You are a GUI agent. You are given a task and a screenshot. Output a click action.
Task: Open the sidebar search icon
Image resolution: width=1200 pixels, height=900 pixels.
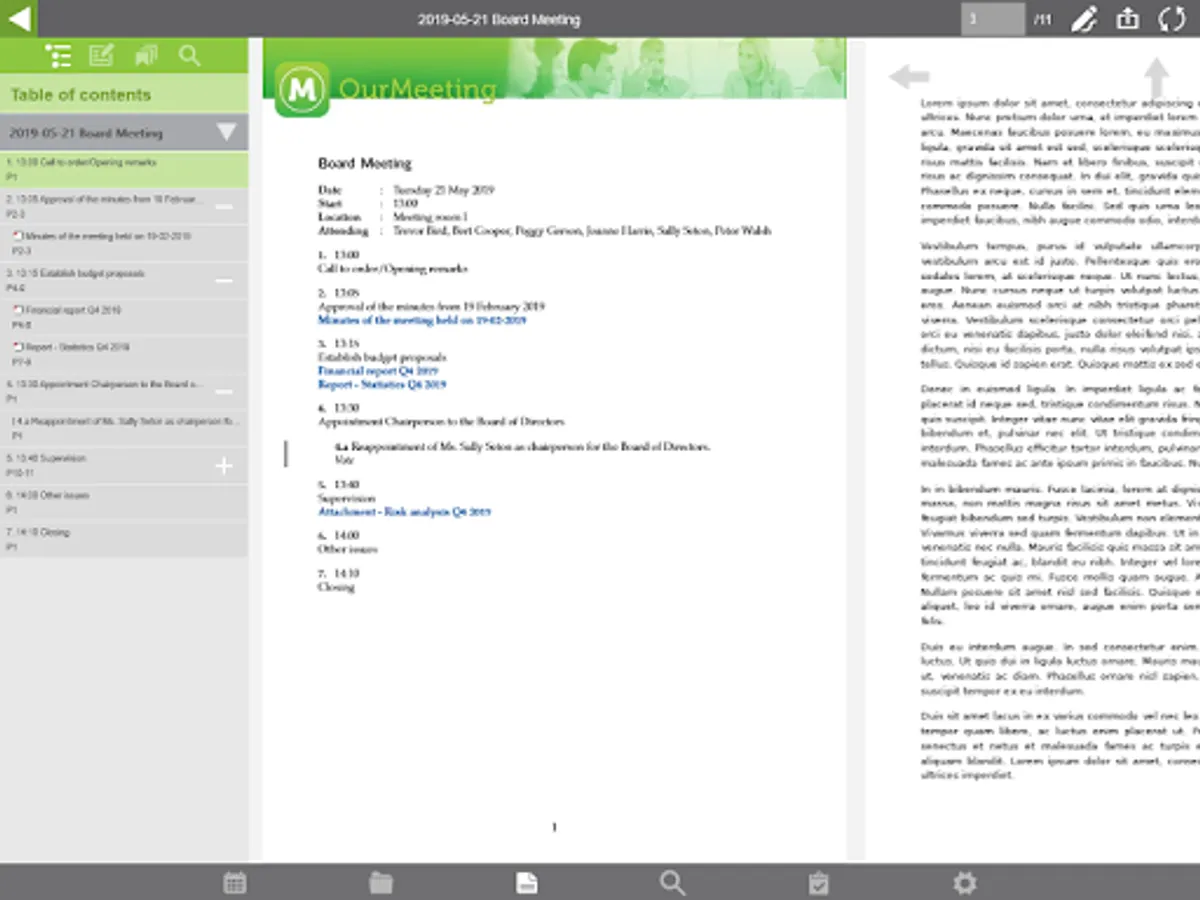coord(189,56)
